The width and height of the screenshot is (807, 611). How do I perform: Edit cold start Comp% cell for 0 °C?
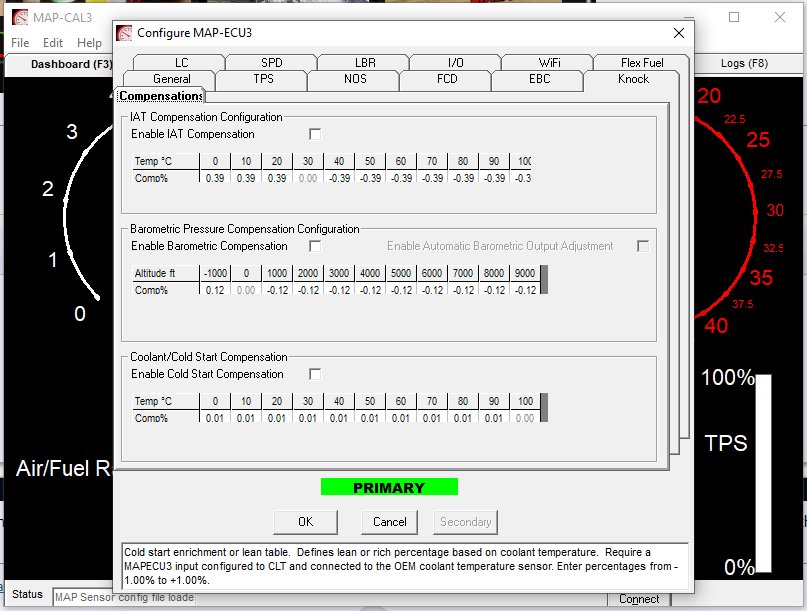(x=215, y=418)
